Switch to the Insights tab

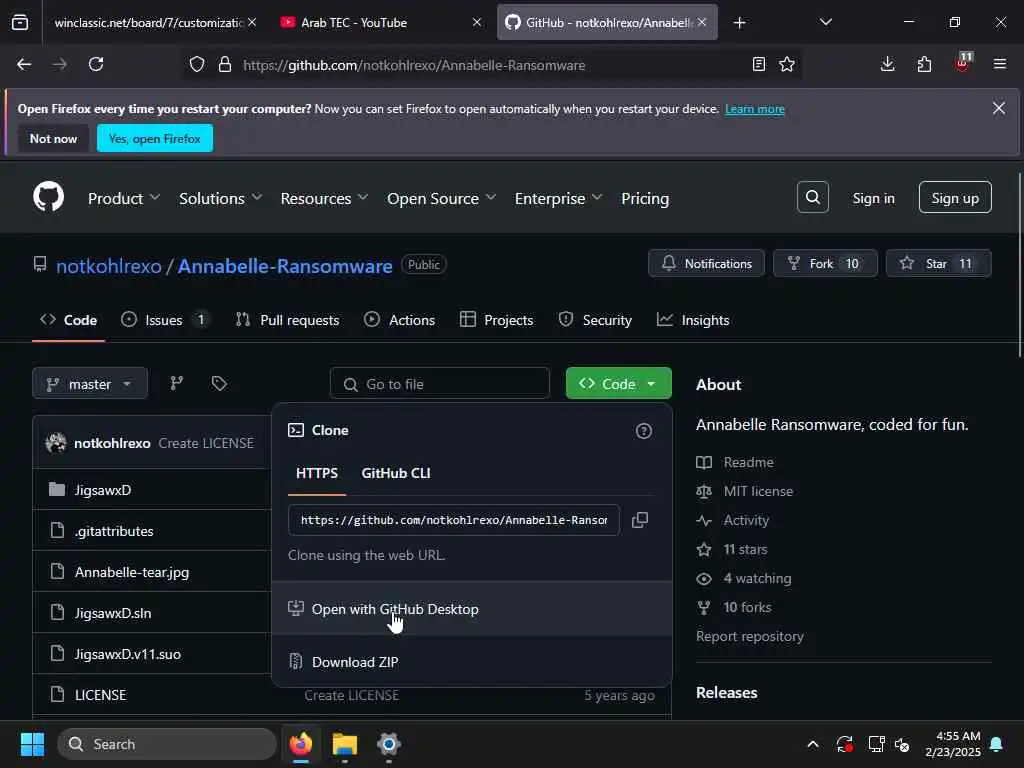click(x=693, y=320)
